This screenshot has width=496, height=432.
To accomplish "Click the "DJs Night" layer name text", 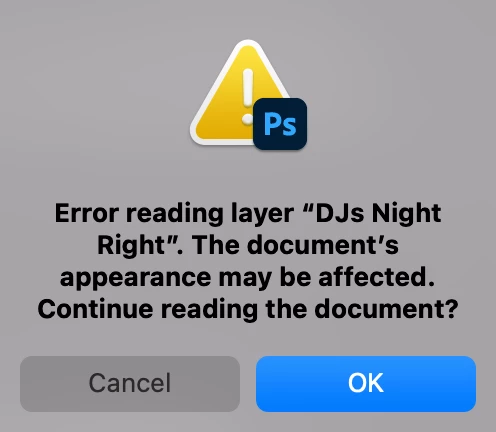I will [x=378, y=213].
